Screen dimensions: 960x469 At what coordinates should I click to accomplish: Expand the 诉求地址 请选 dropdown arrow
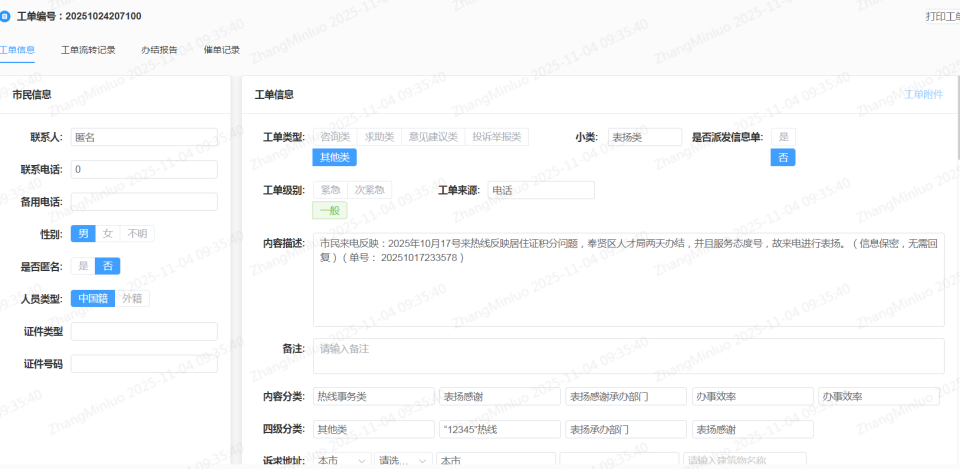423,460
